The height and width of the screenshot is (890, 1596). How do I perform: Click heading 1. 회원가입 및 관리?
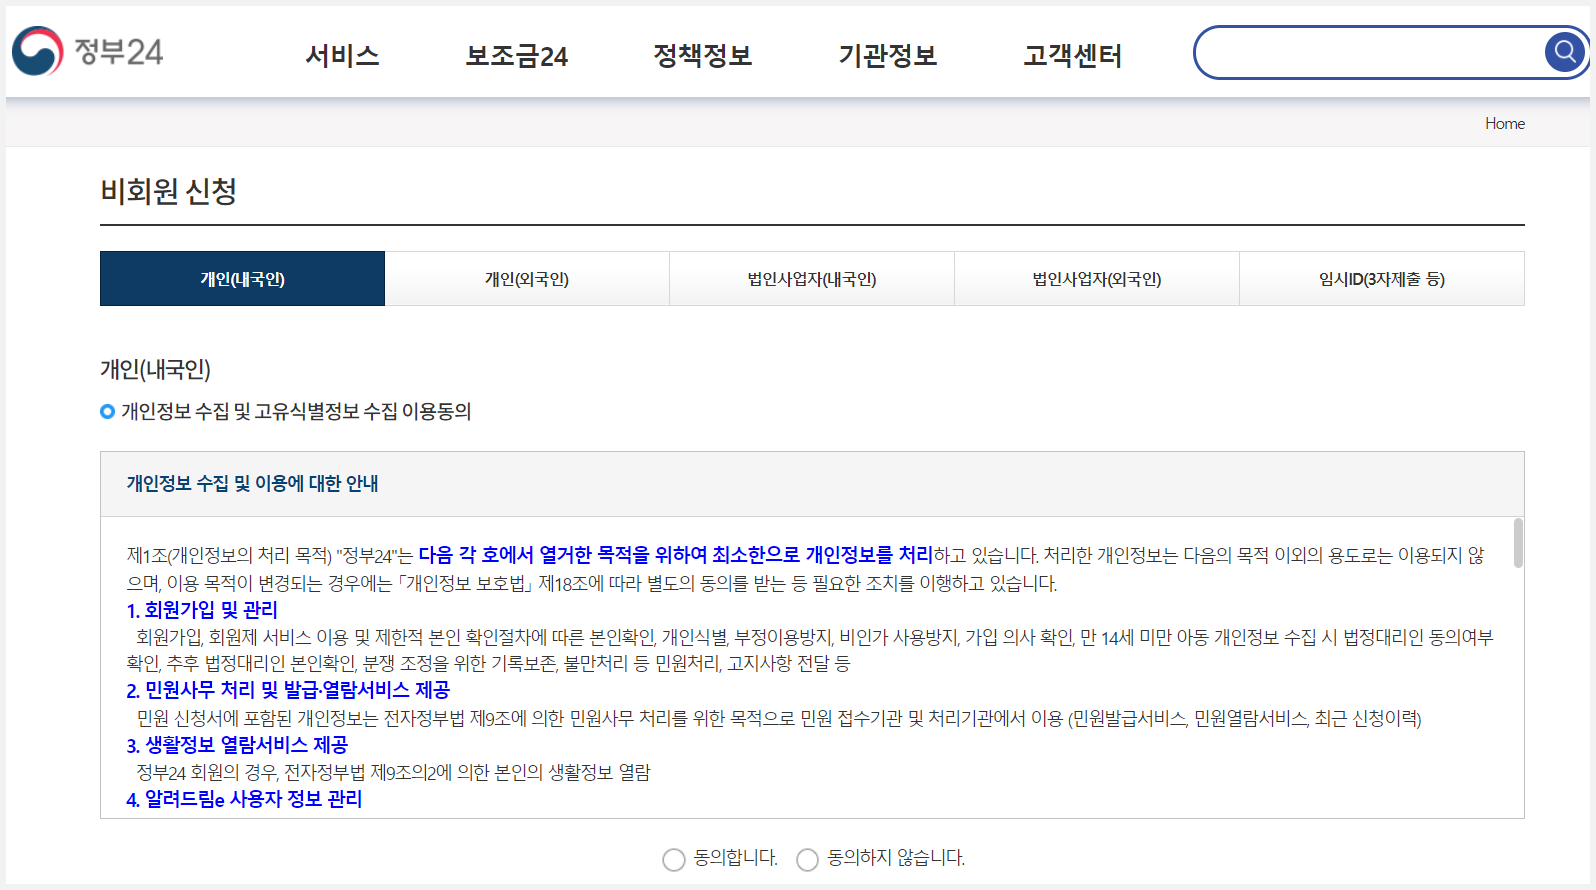202,610
